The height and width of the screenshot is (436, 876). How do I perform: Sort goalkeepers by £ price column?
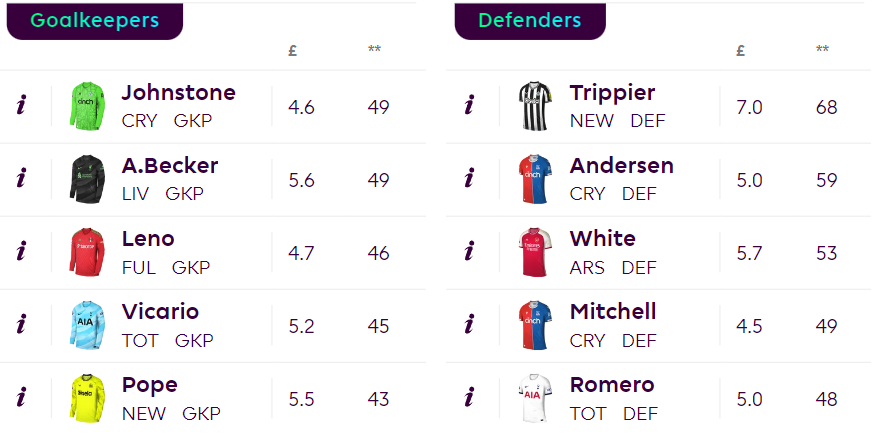coord(293,51)
